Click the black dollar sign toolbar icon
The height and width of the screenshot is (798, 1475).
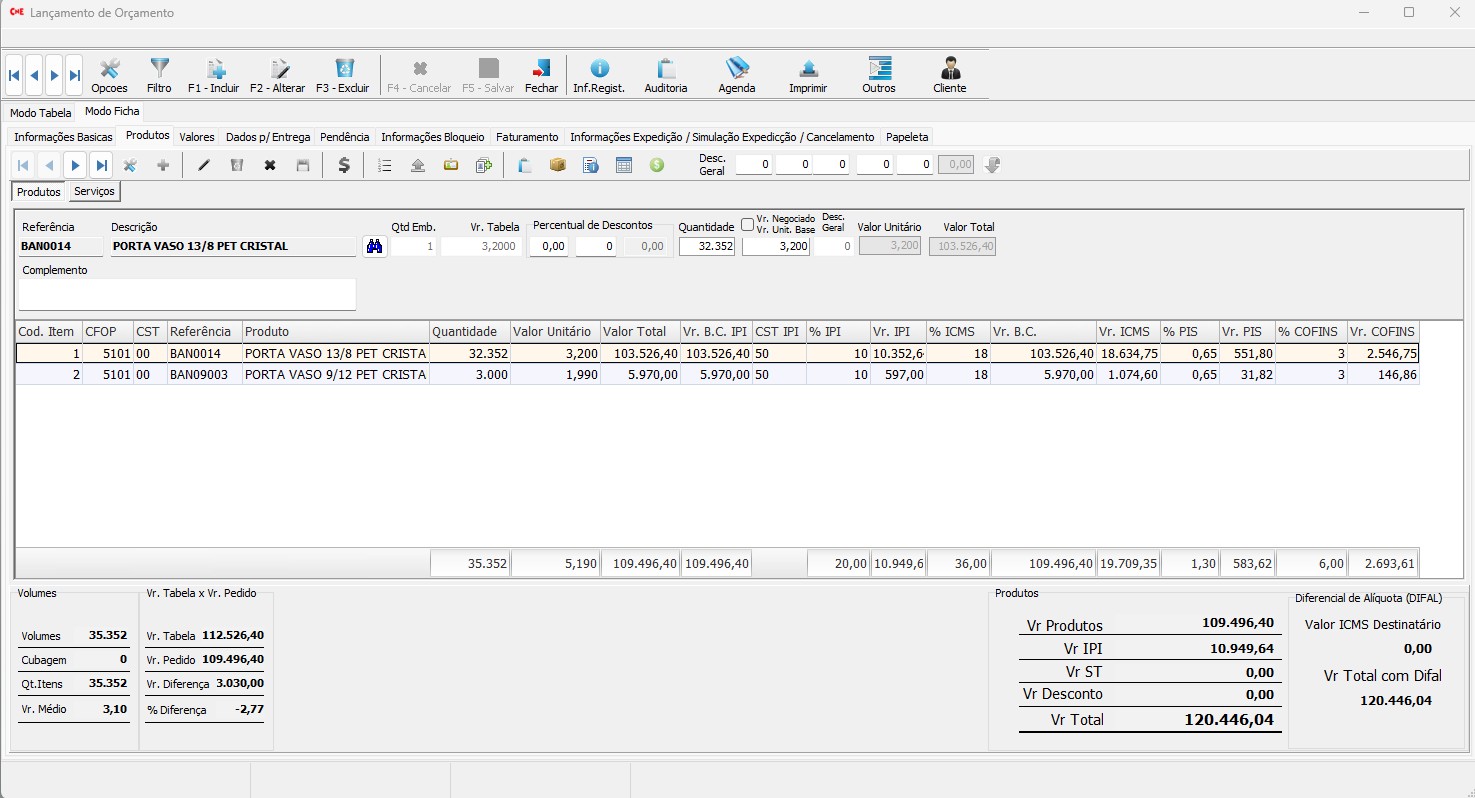click(344, 165)
